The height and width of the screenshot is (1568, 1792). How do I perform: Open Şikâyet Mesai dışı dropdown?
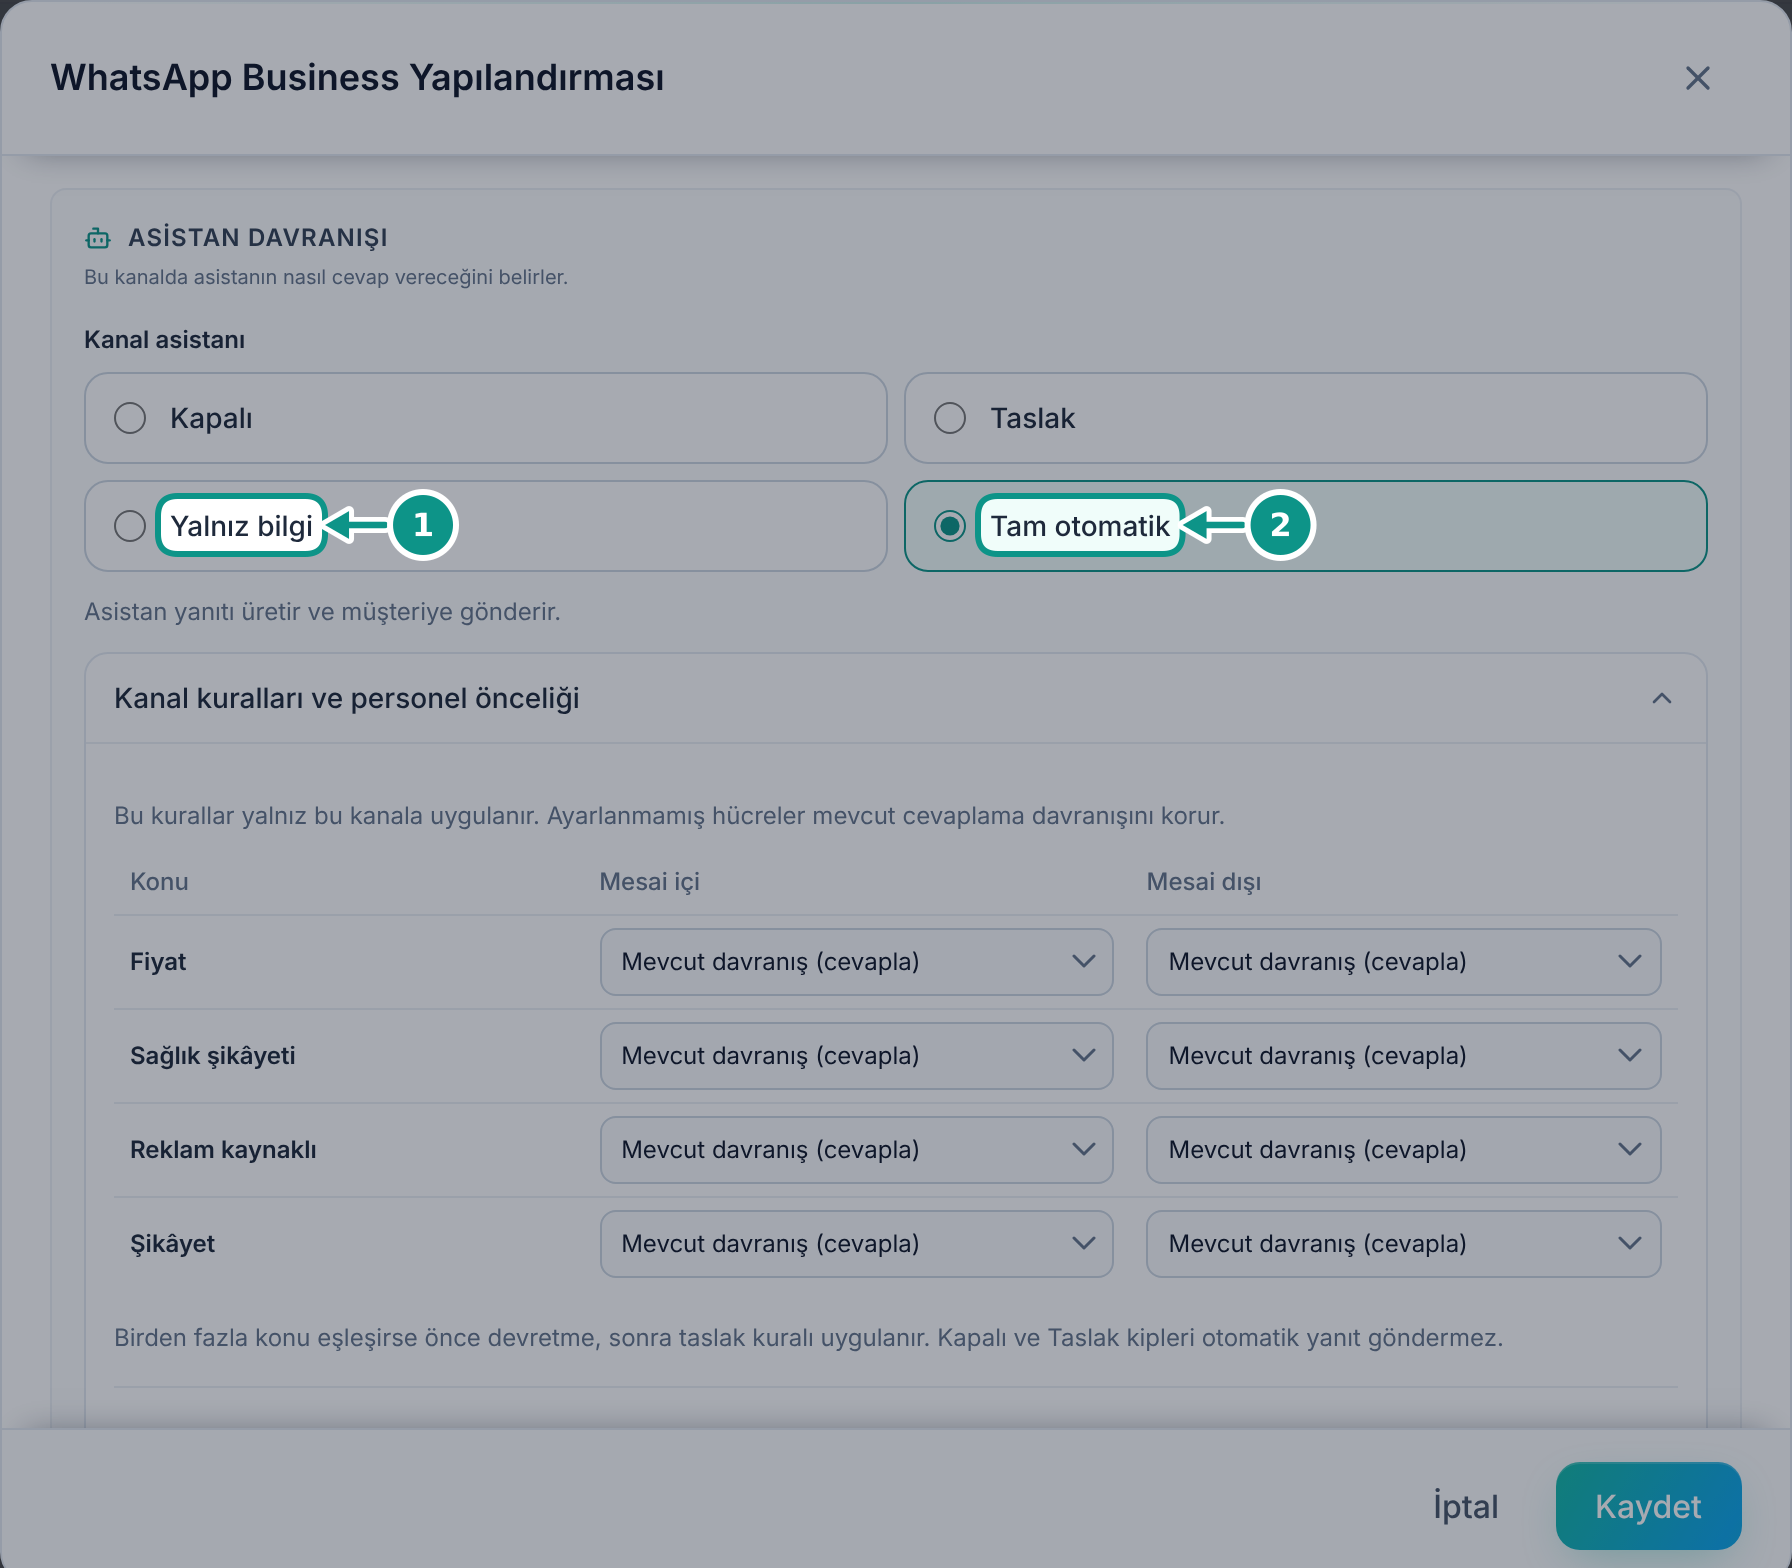(1403, 1244)
